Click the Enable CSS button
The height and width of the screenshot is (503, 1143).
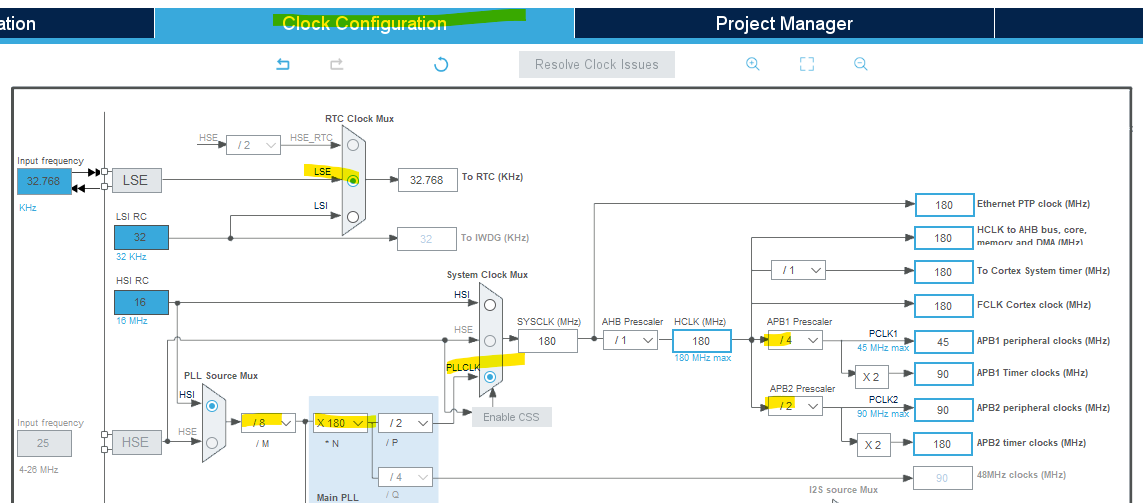click(x=512, y=418)
